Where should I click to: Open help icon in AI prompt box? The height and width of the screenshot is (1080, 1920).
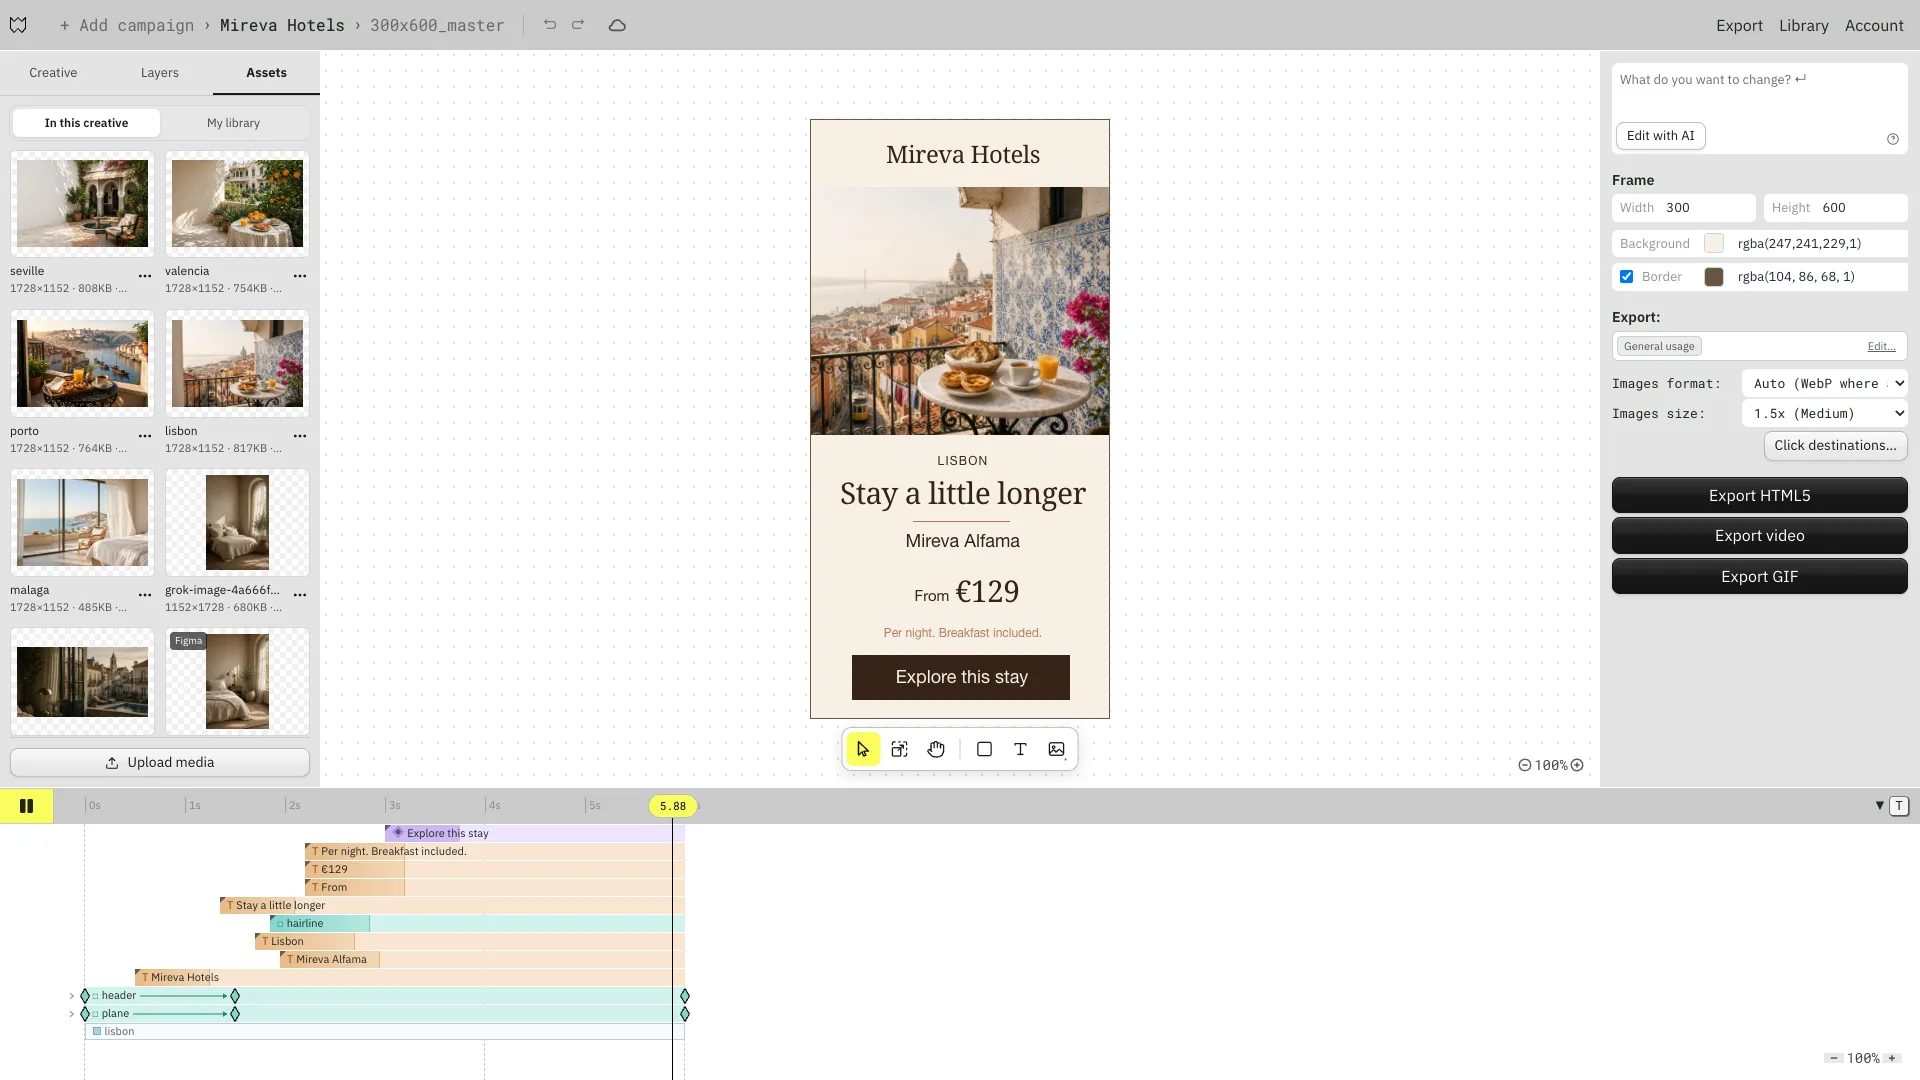click(x=1893, y=139)
